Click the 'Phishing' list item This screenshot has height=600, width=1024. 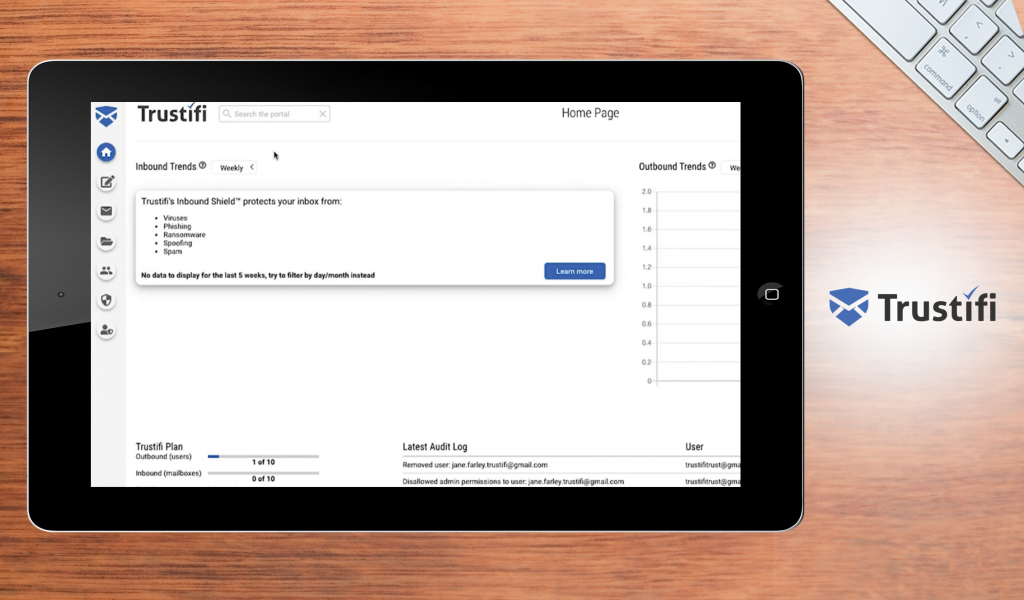point(177,226)
